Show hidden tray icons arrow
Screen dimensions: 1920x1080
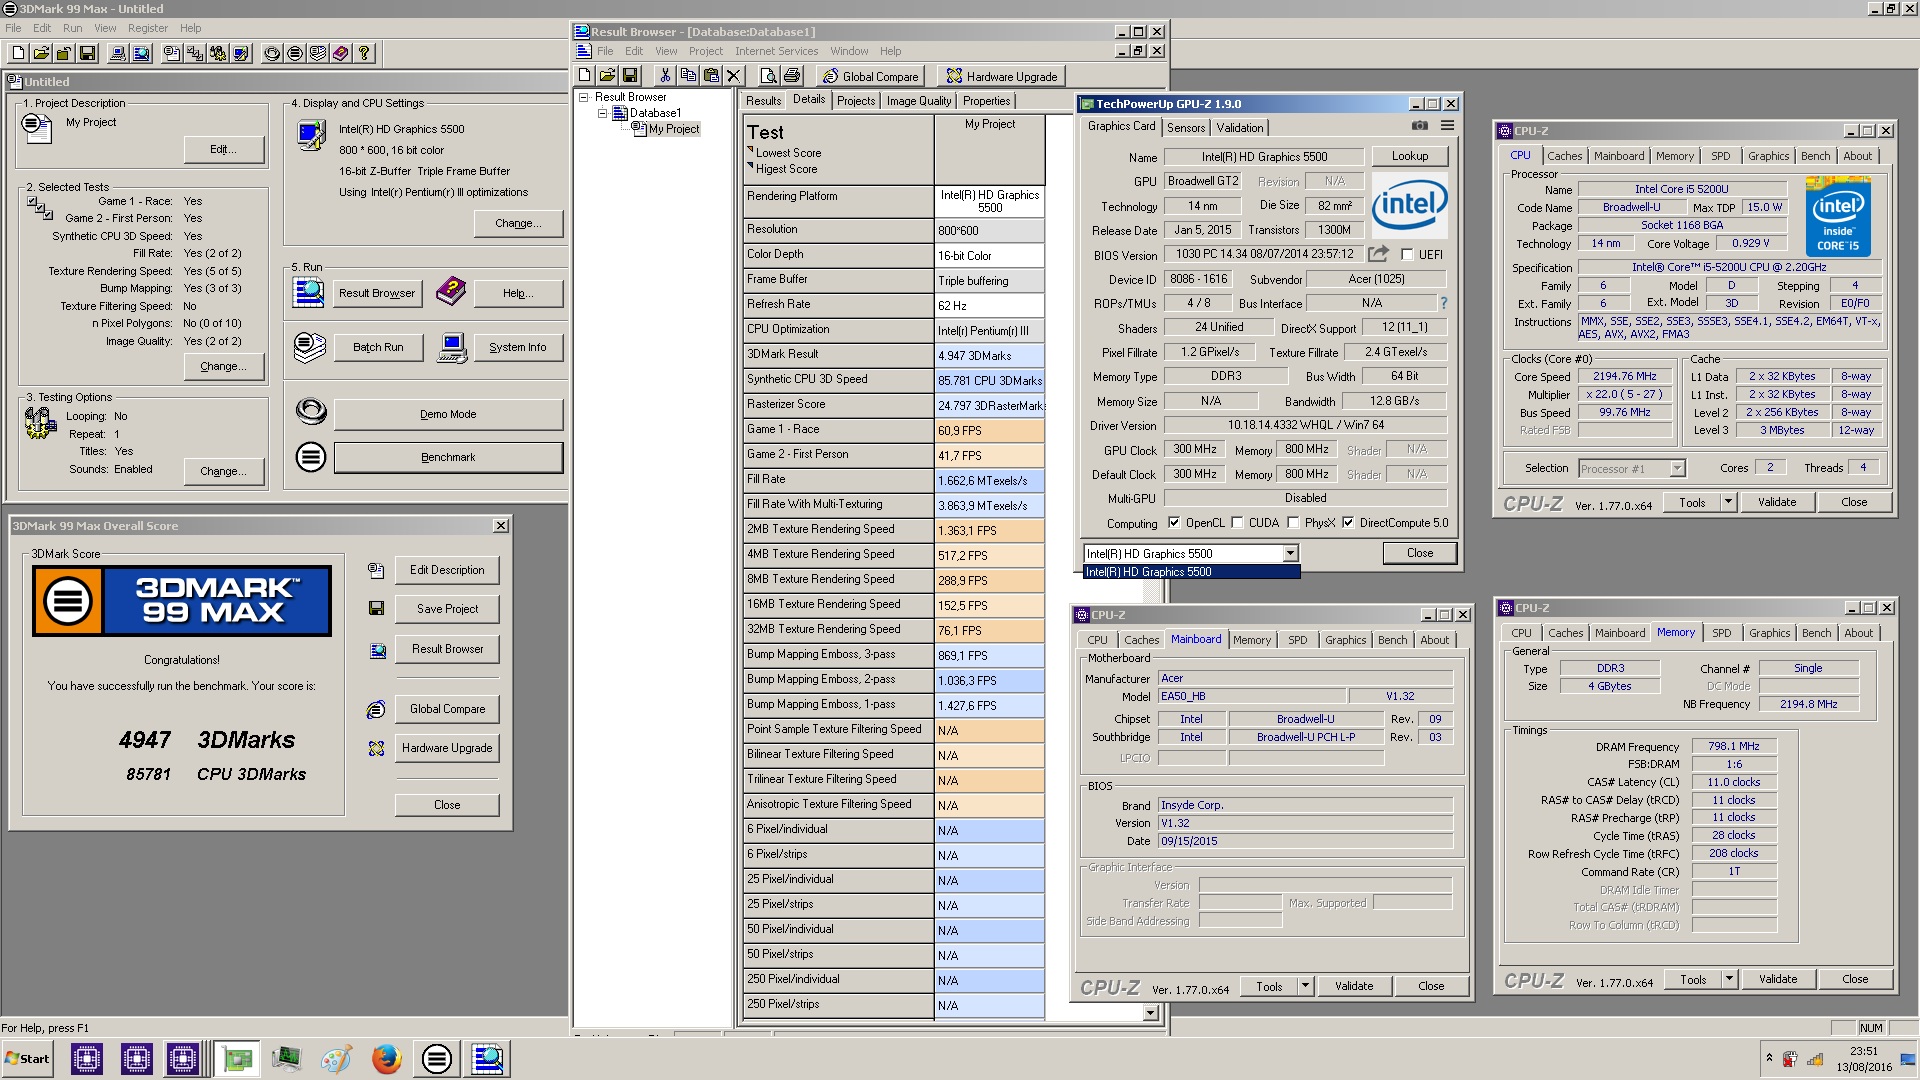pos(1769,1058)
